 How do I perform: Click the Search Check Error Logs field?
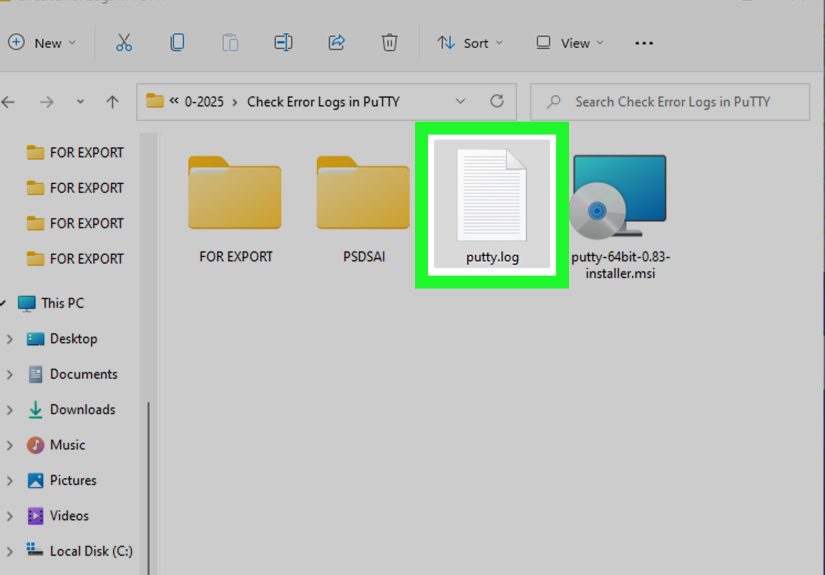click(x=670, y=102)
